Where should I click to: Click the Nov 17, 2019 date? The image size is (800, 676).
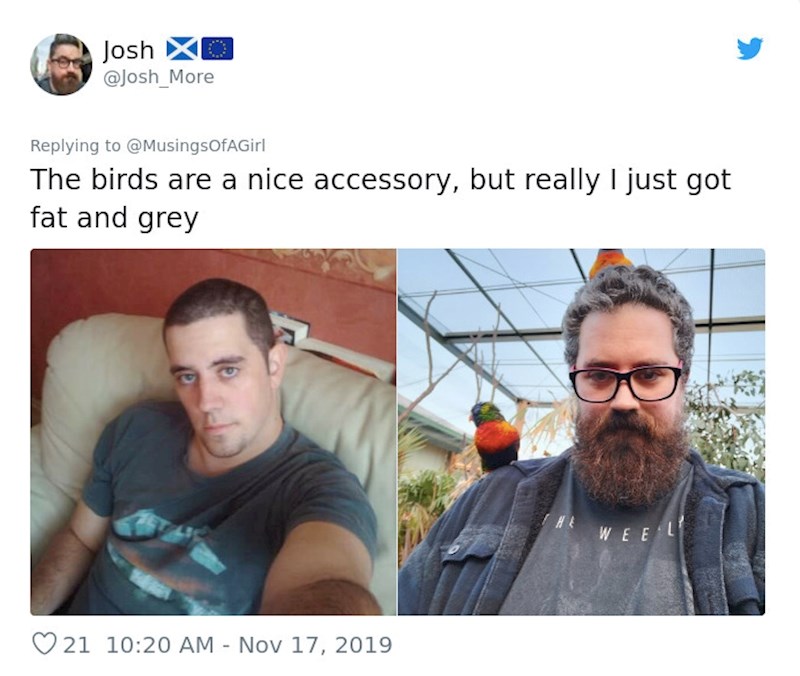pos(315,644)
